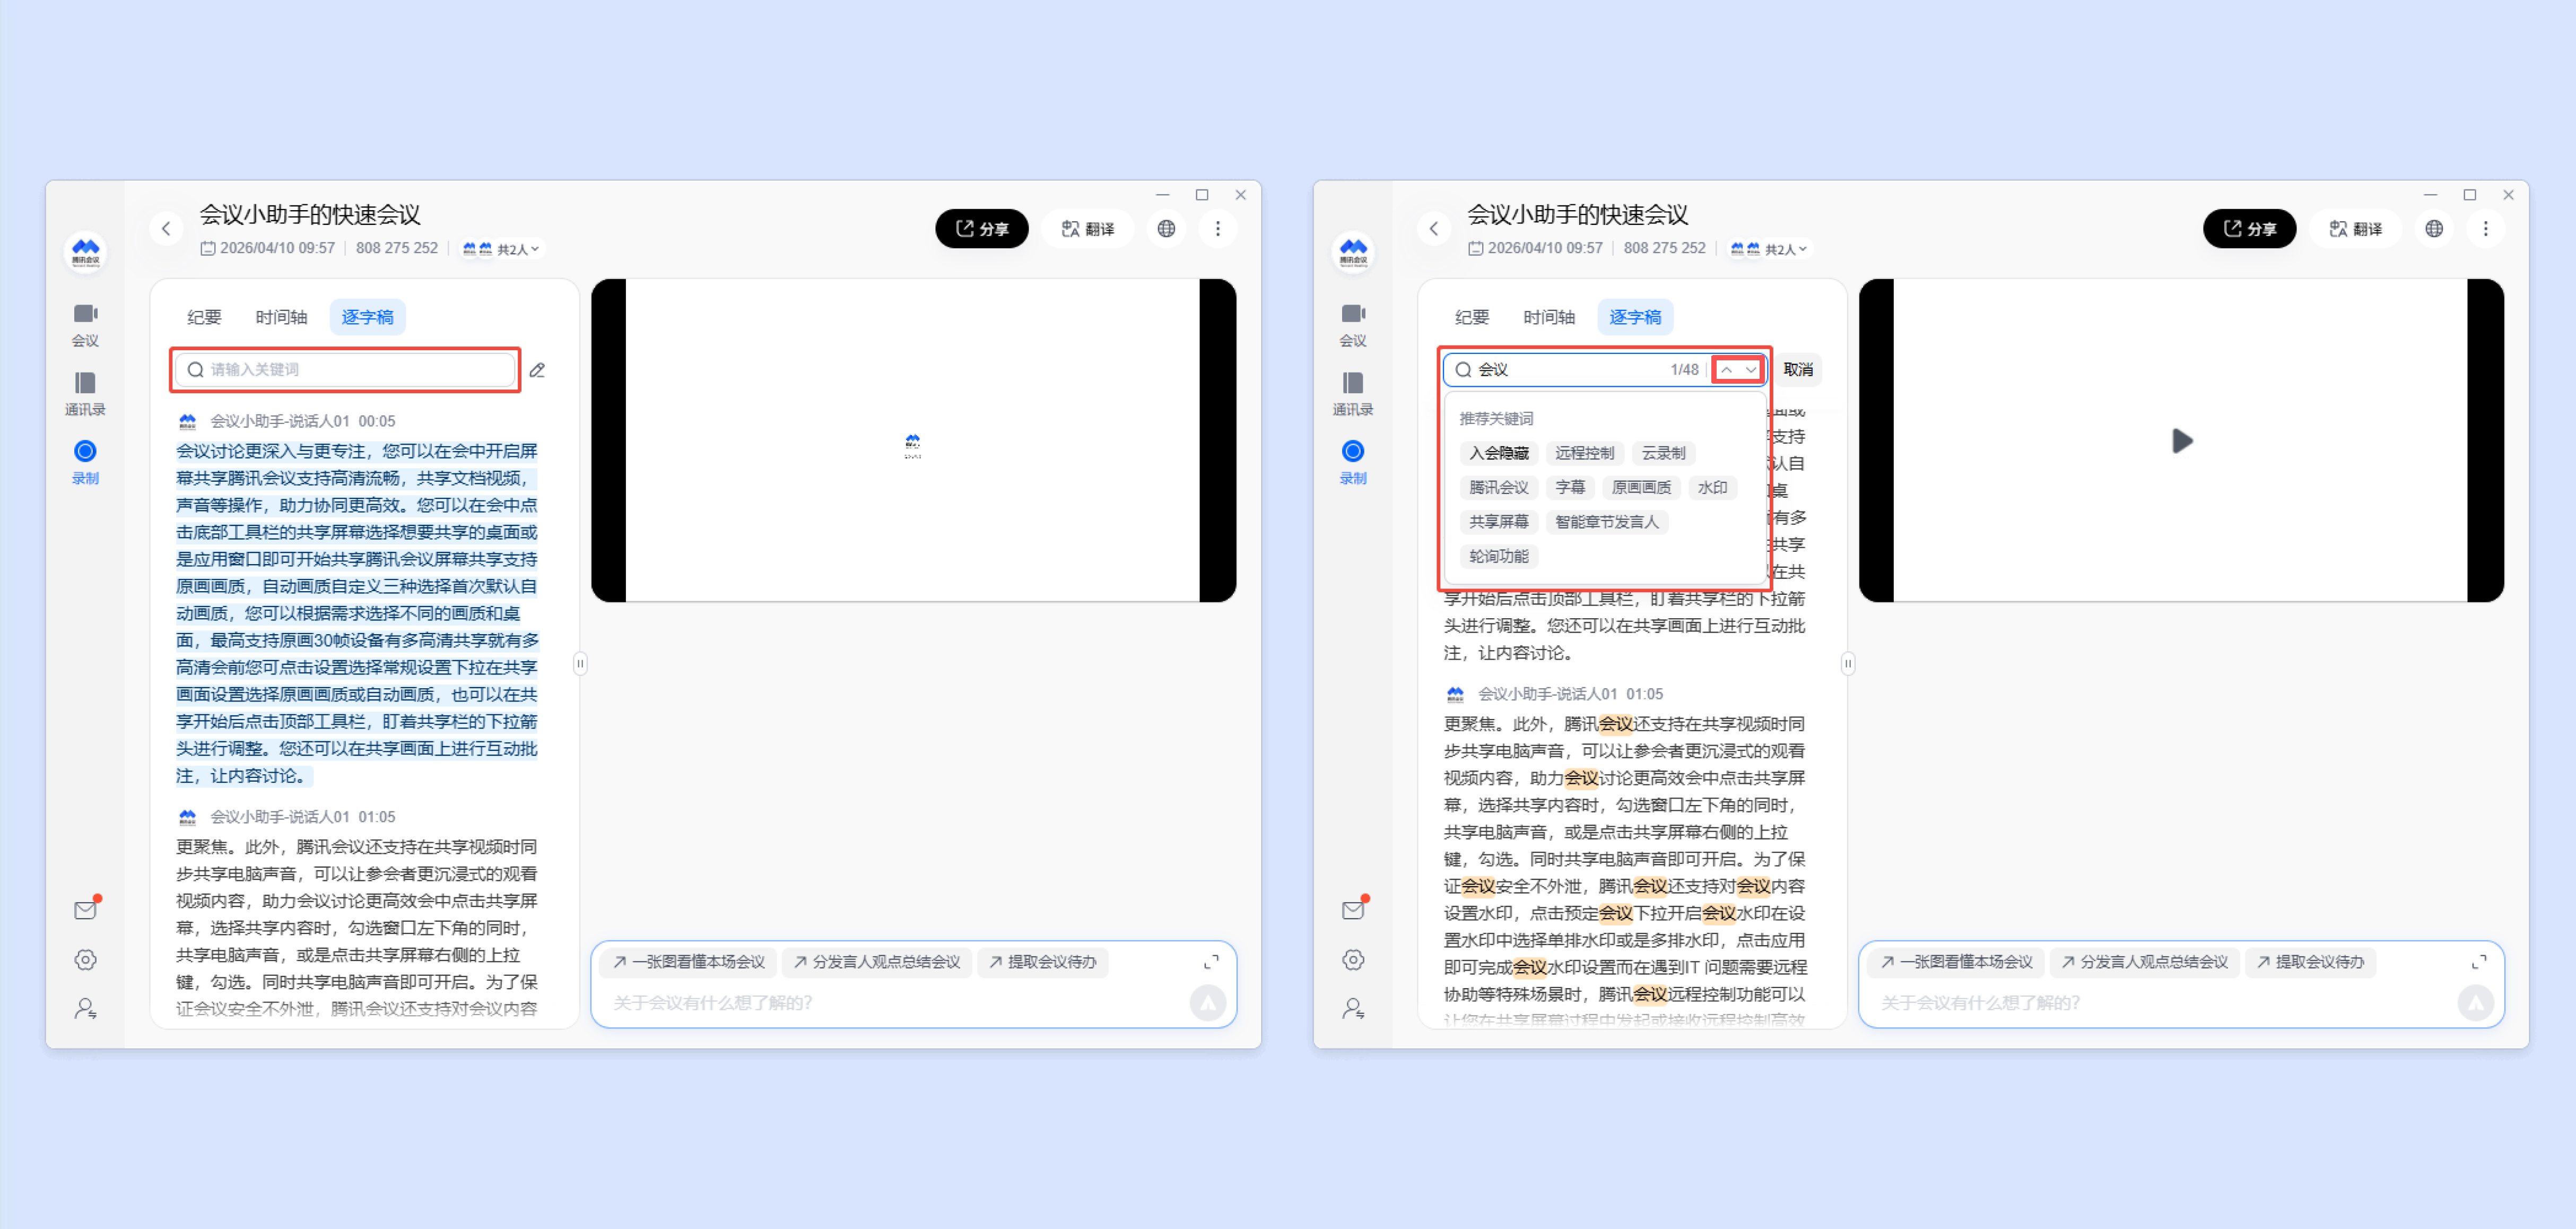Open more options menu in left window
2576x1229 pixels.
[1217, 228]
